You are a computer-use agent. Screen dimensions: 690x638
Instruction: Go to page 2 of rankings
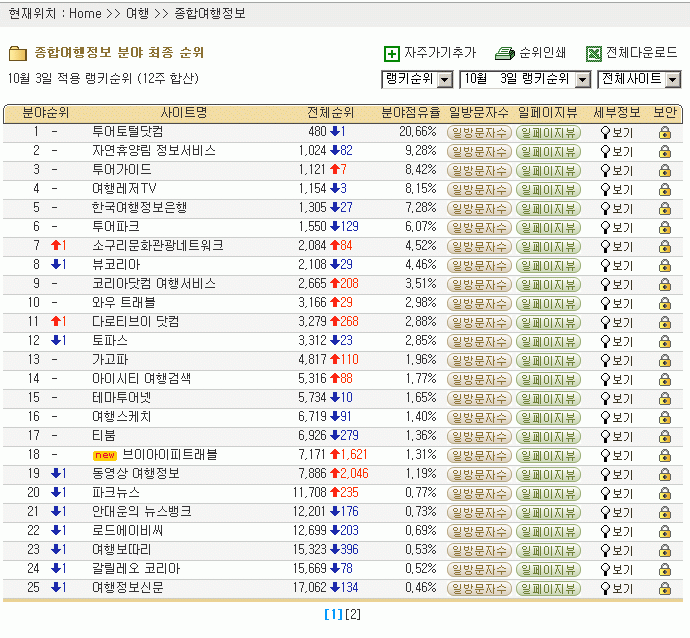353,614
